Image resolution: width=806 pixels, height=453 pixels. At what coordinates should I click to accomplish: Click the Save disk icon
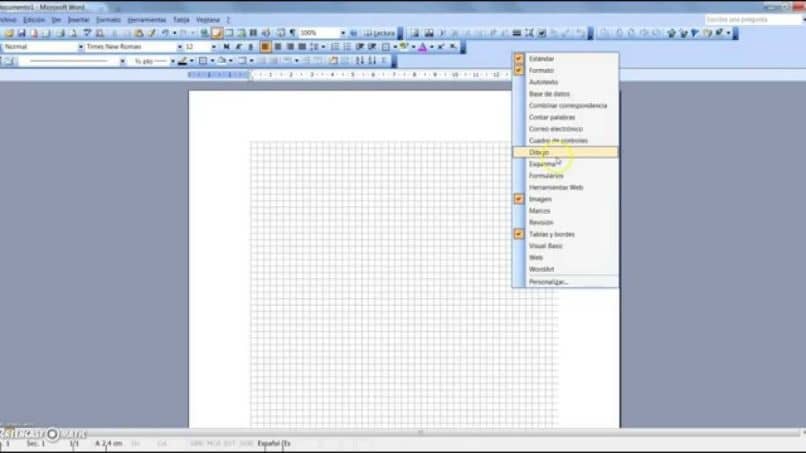pos(22,33)
